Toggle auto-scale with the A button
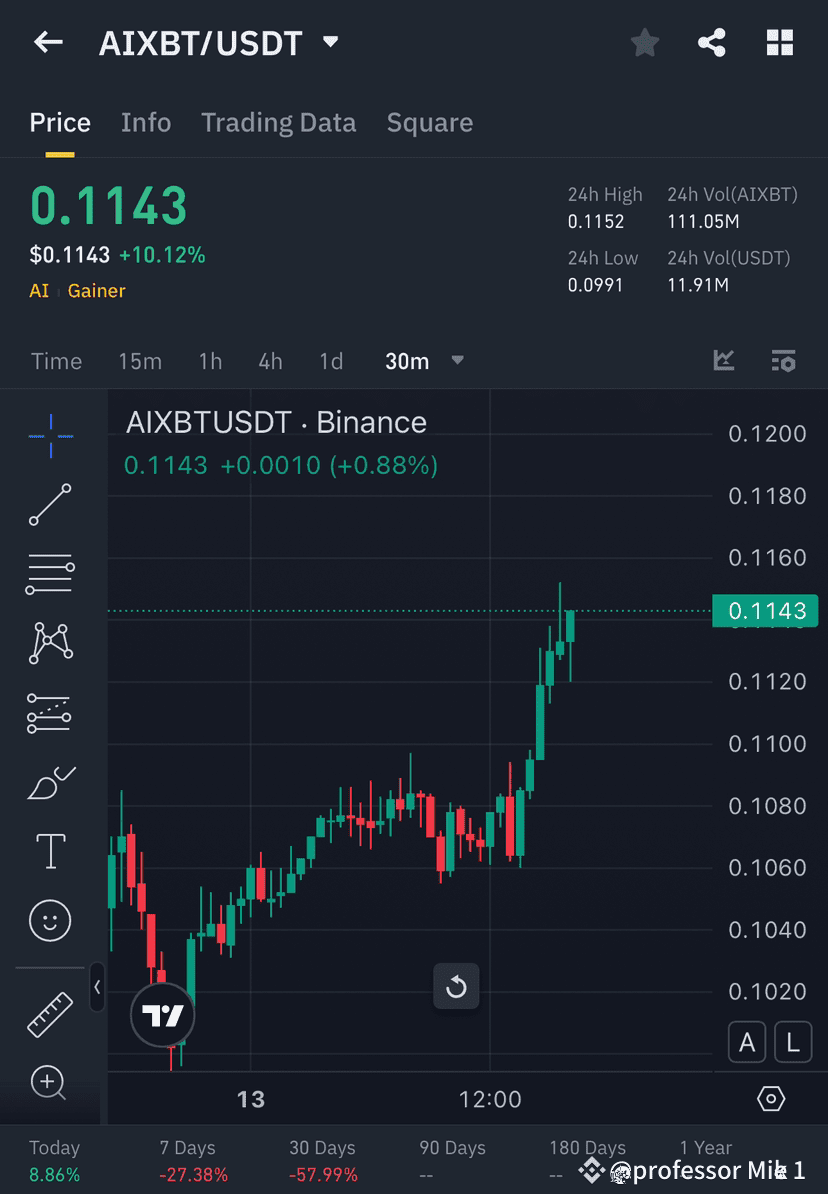828x1194 pixels. (747, 1042)
